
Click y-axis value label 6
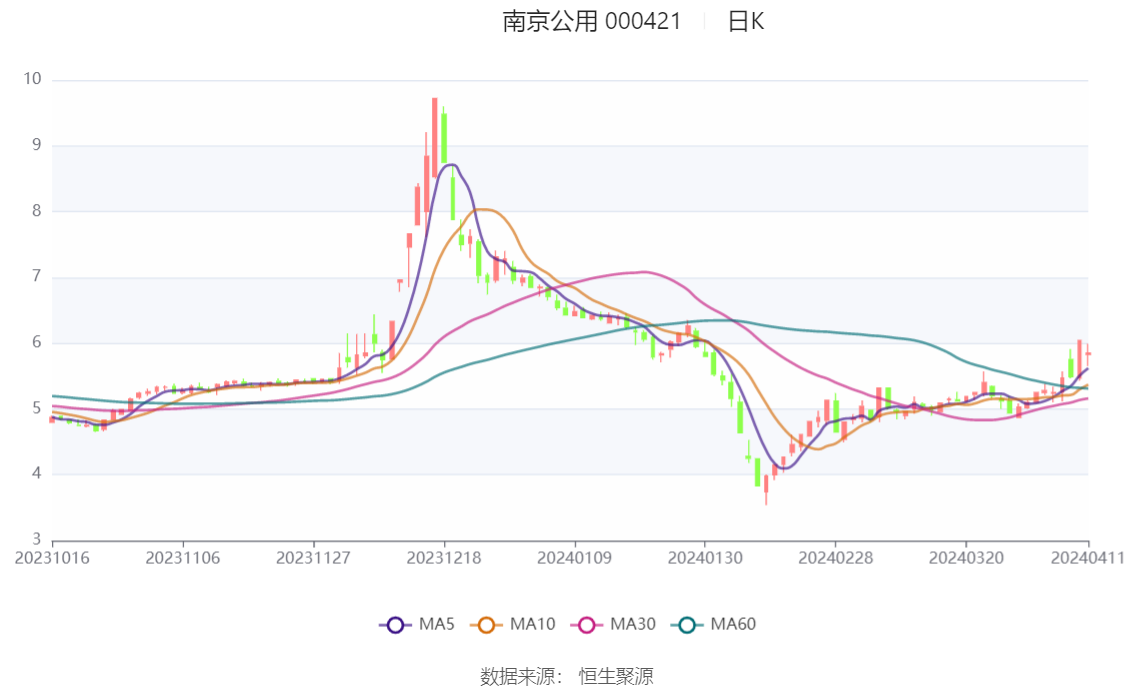[x=37, y=342]
